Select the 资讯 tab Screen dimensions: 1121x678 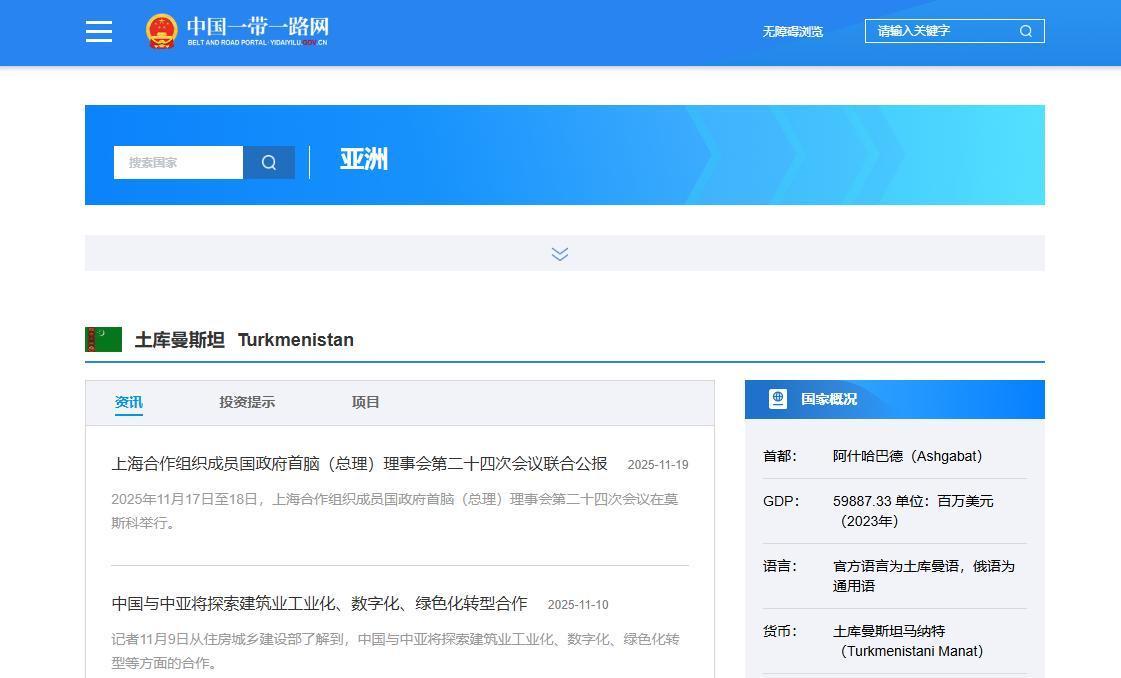tap(129, 402)
